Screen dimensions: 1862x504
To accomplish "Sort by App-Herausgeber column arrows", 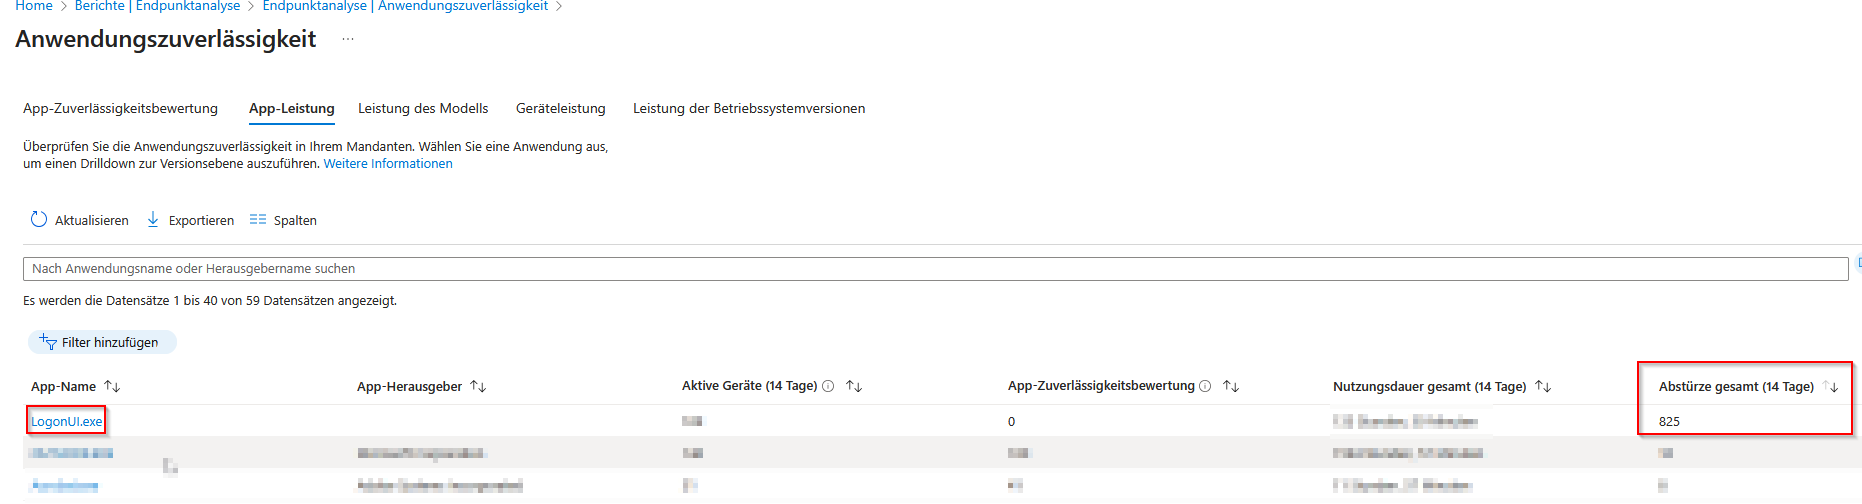I will coord(478,386).
